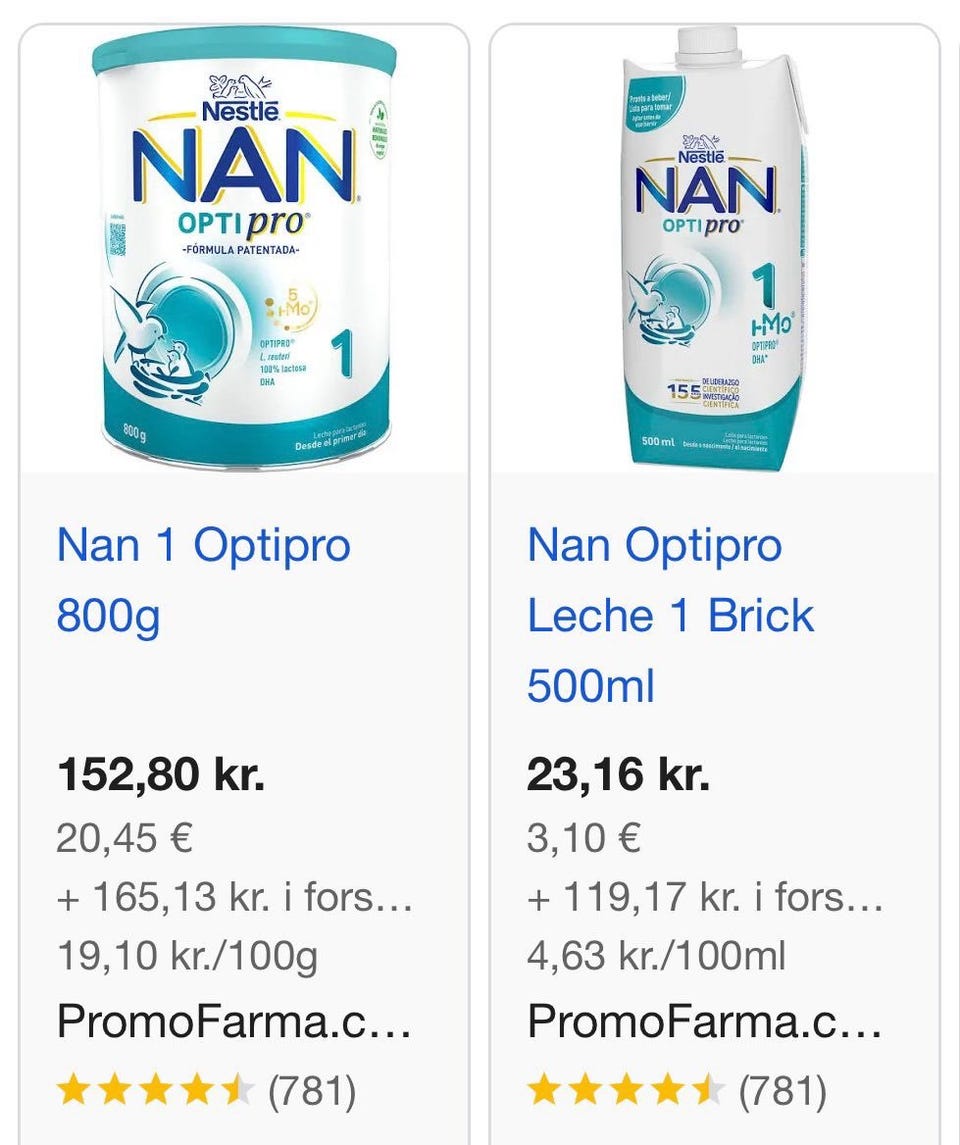Click the 19,10 kr./100g unit price
960x1145 pixels.
187,956
